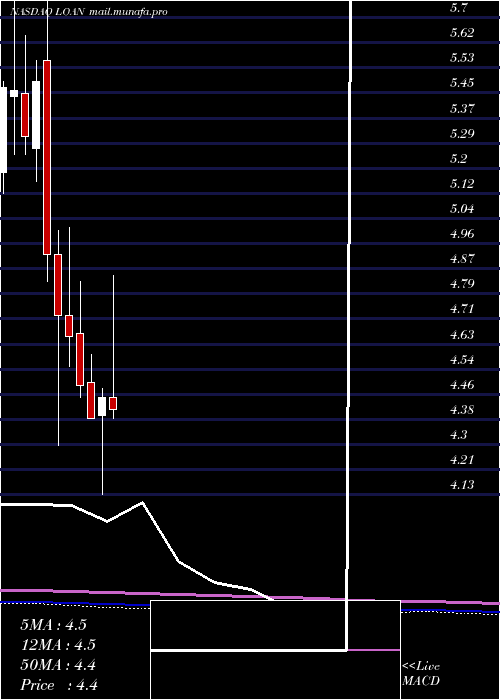Click the <<Live MACD label
The height and width of the screenshot is (700, 500).
click(x=421, y=674)
